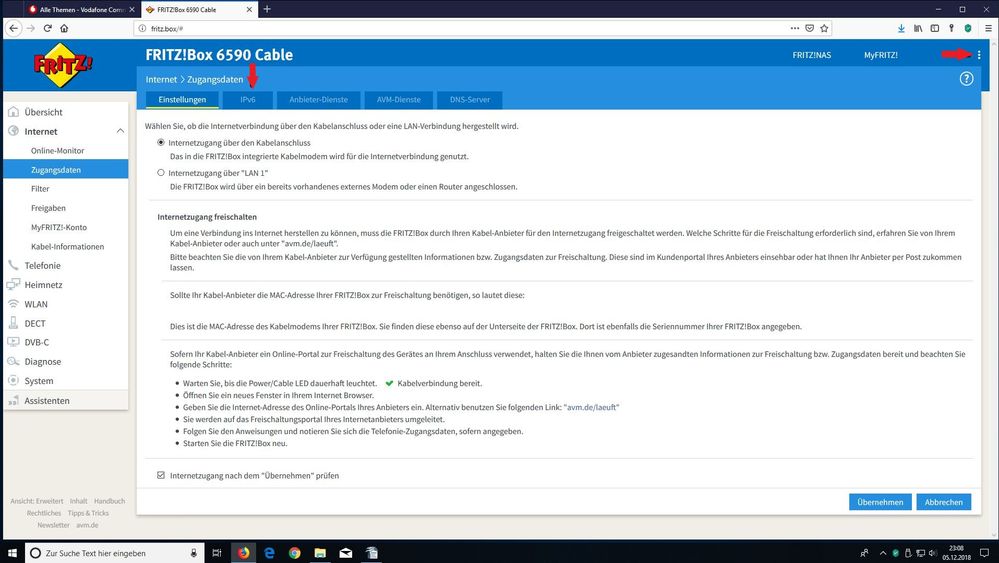Click the Telefonie phone icon
Screen dimensions: 999x563
point(13,266)
